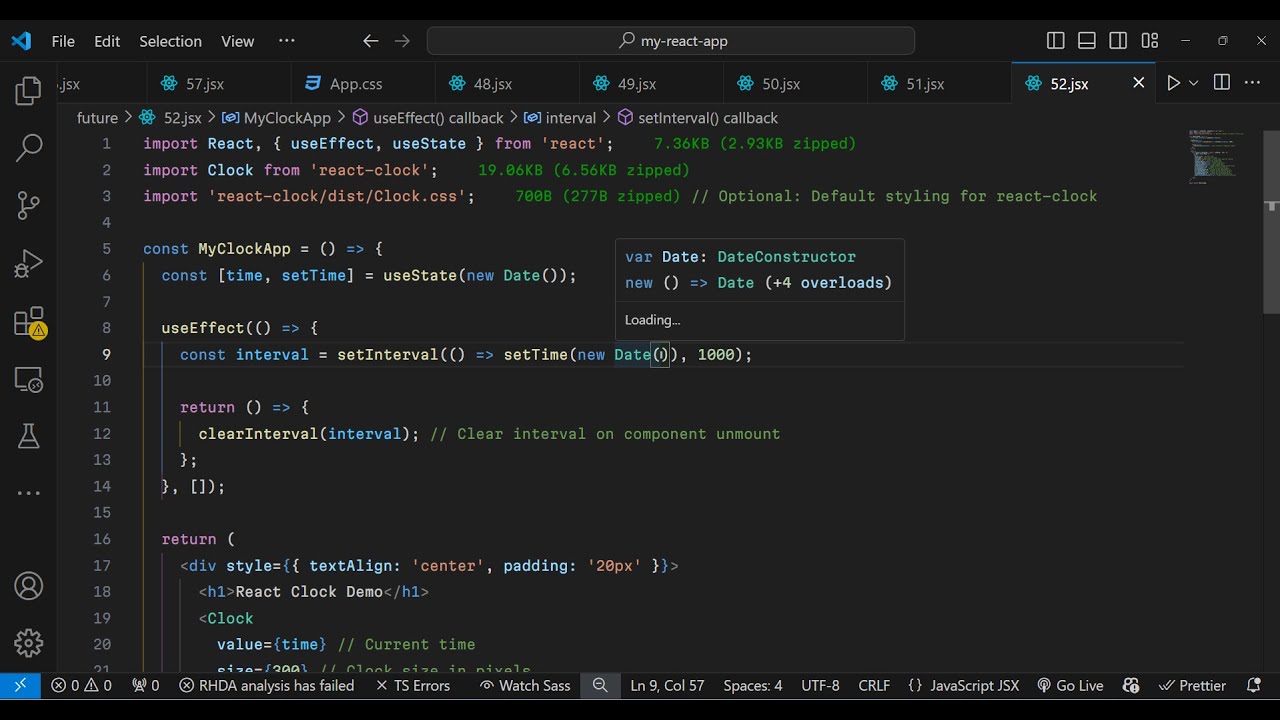Click the Prettier status item
The height and width of the screenshot is (720, 1280).
[1193, 685]
